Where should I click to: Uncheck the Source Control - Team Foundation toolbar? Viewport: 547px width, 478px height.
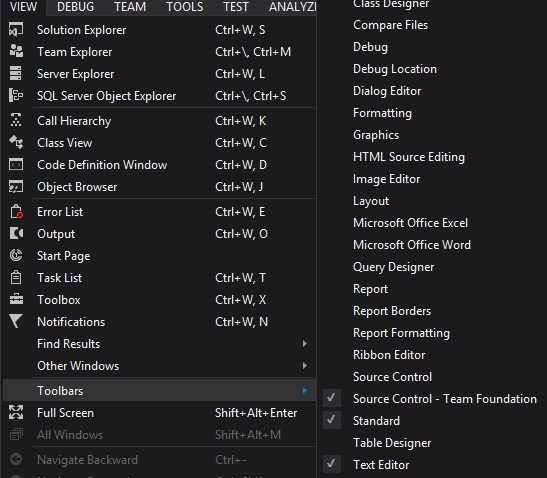click(x=331, y=398)
